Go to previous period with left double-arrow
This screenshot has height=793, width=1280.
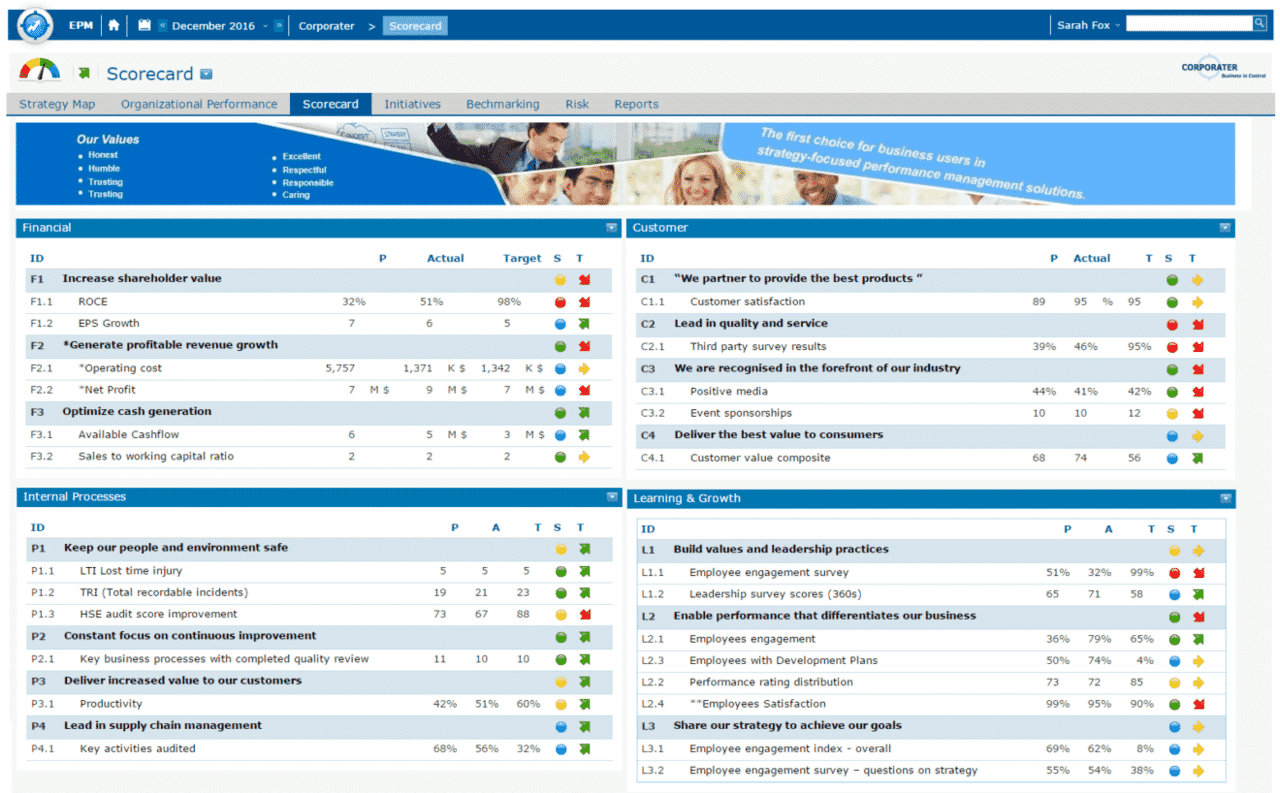[163, 26]
